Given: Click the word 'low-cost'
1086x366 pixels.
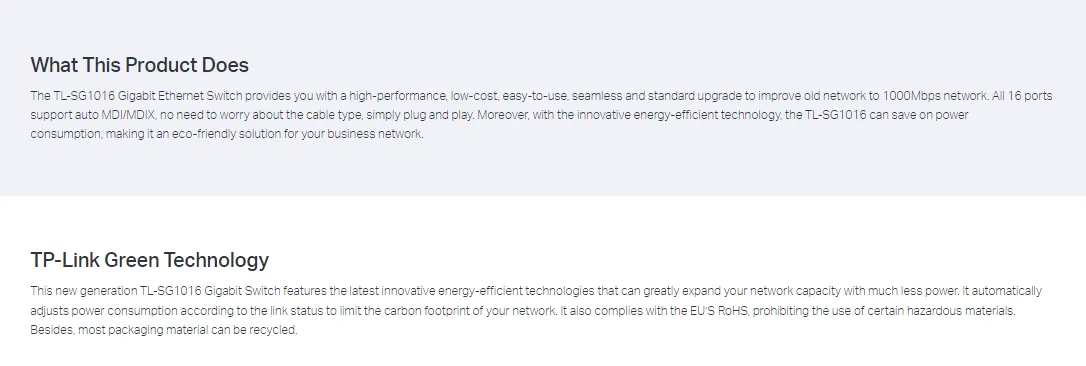Looking at the screenshot, I should point(474,96).
